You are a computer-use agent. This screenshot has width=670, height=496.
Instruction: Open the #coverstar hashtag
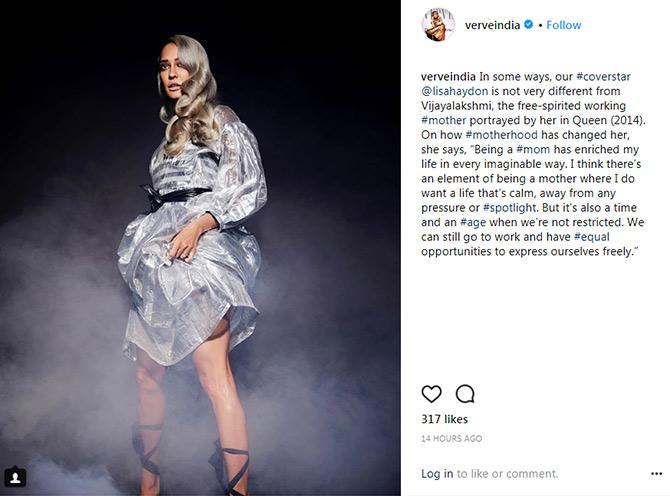(603, 77)
